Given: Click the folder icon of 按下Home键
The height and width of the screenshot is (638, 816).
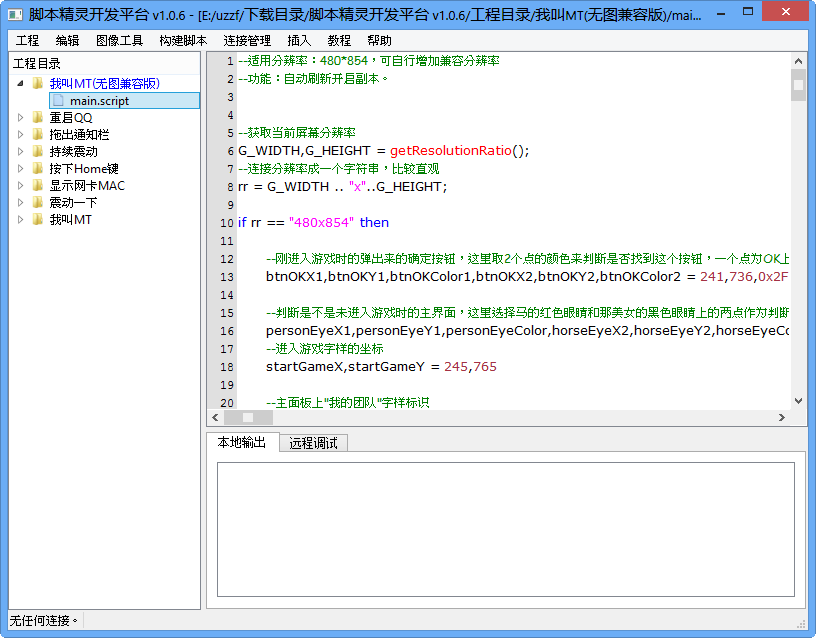Looking at the screenshot, I should coord(37,169).
